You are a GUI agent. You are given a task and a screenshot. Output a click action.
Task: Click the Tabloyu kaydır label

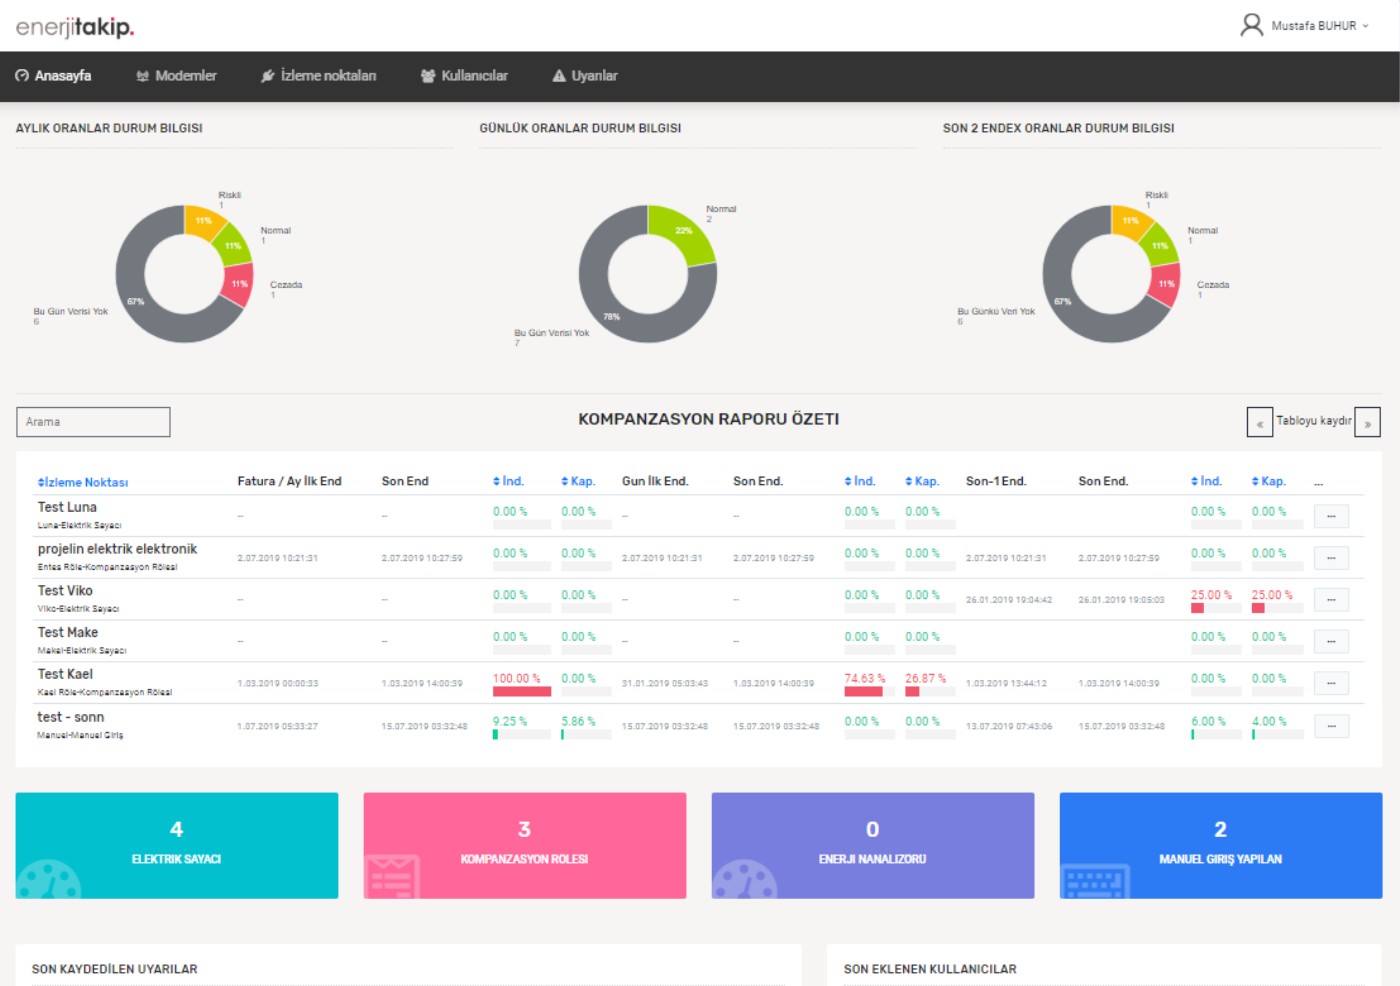[x=1314, y=421]
